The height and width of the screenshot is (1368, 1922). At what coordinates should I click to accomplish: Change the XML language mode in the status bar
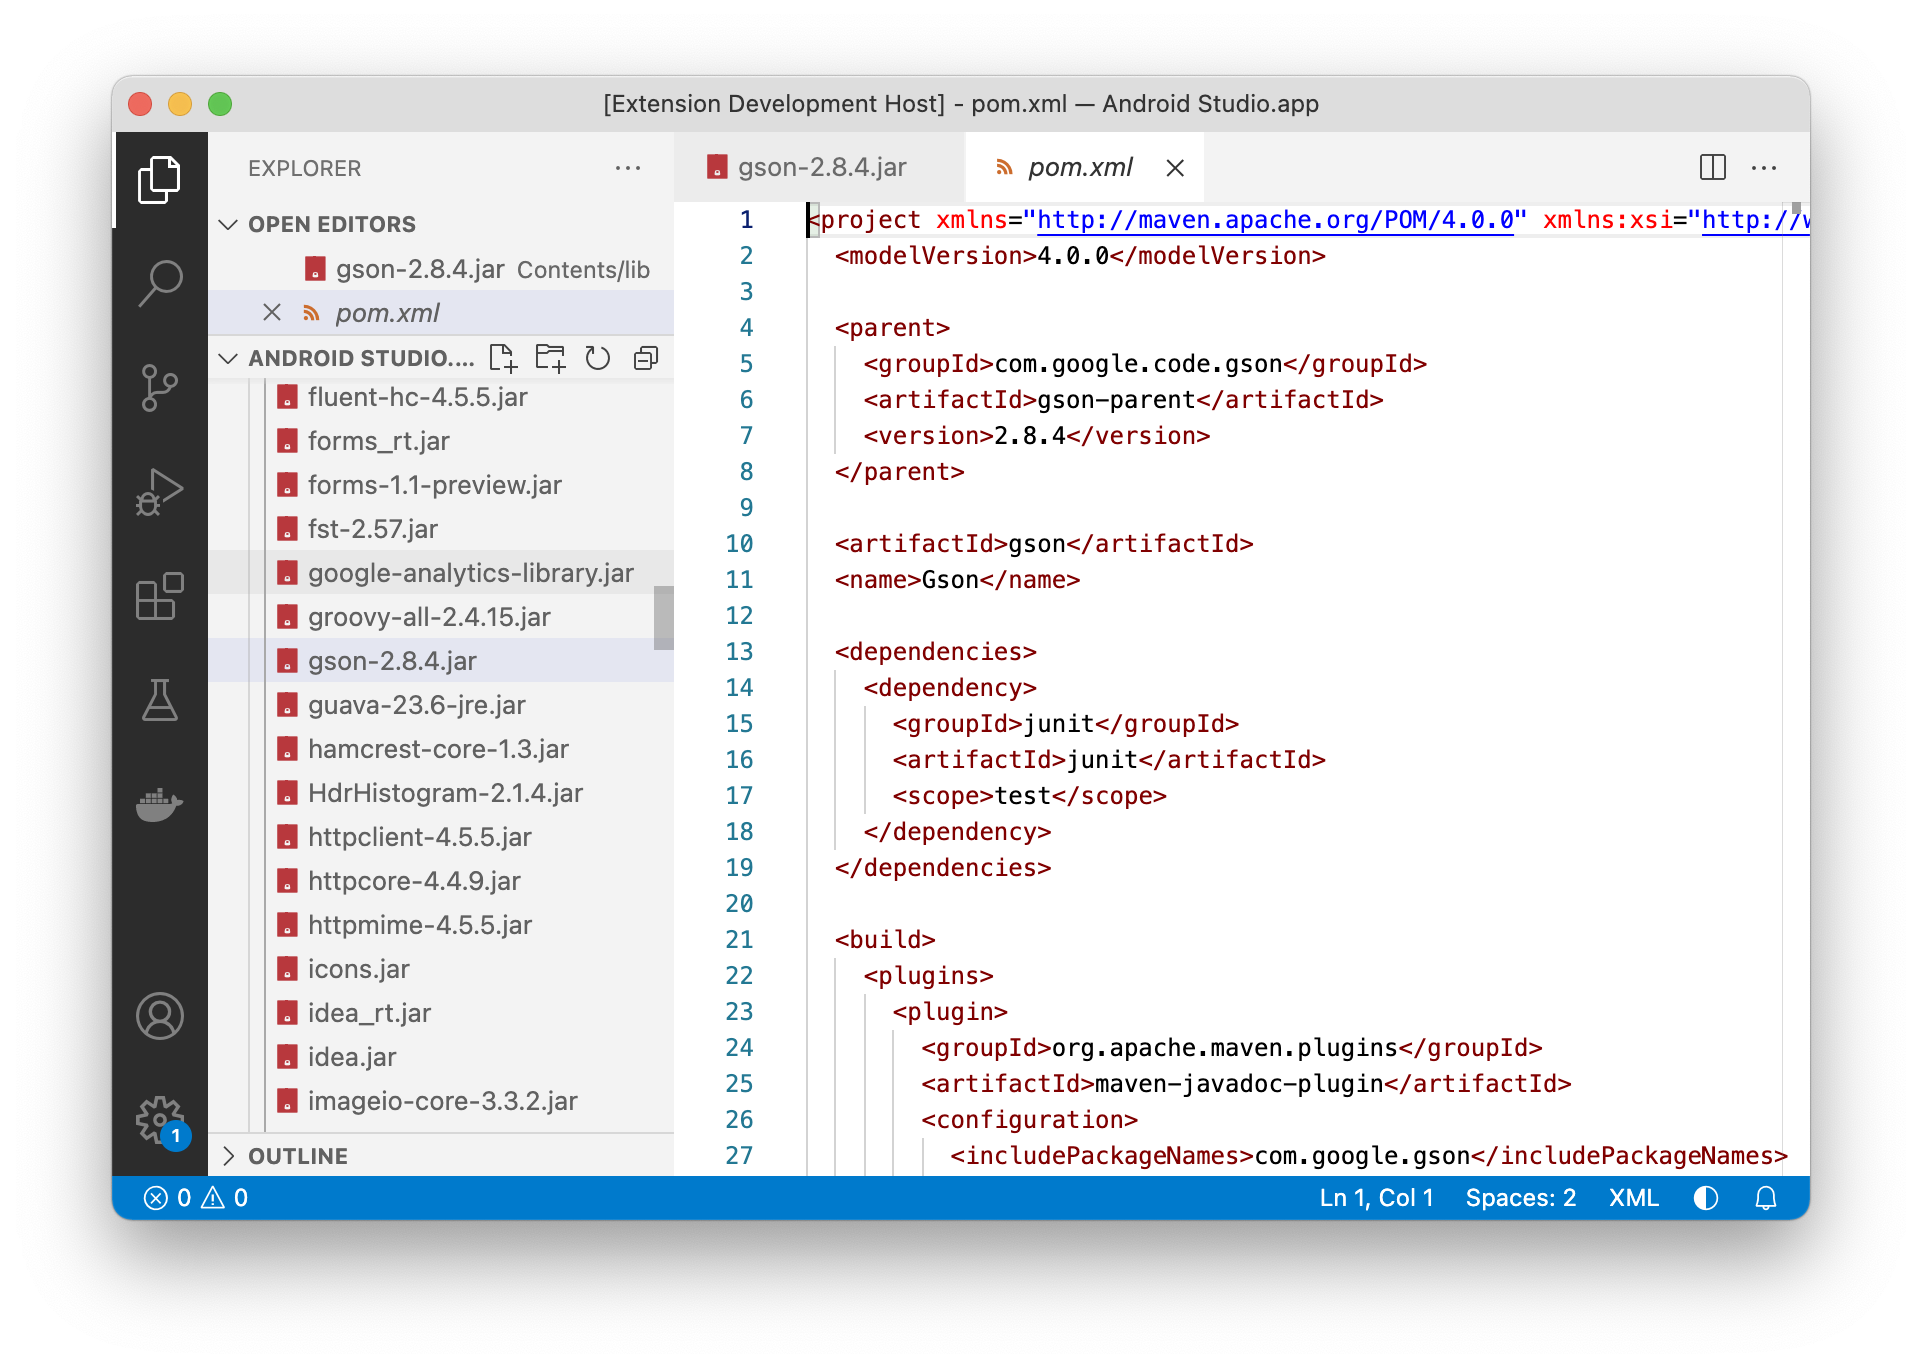pyautogui.click(x=1633, y=1198)
